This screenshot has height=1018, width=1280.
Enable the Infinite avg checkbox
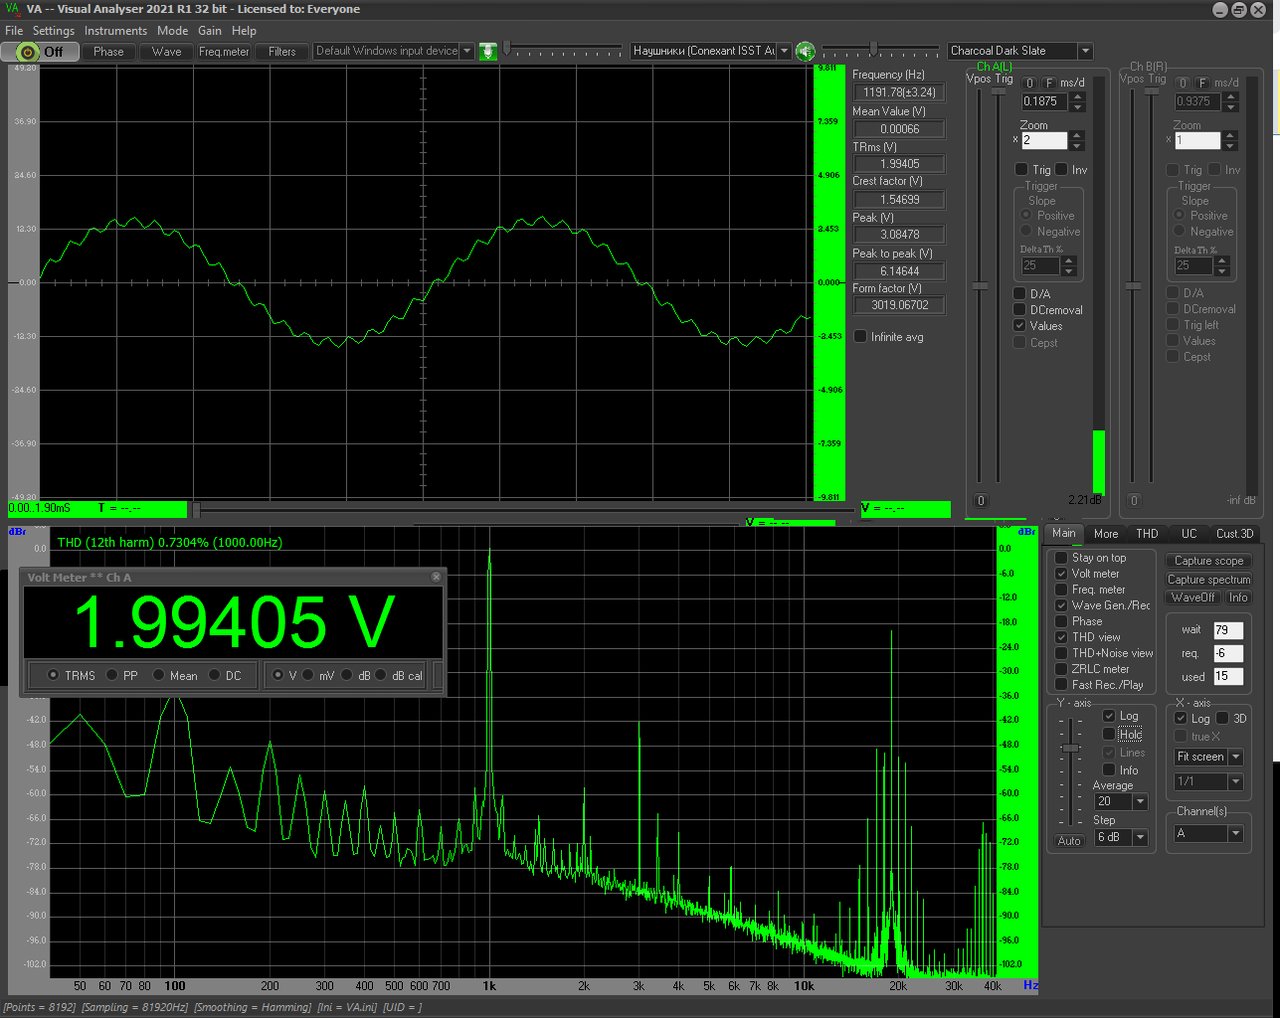860,337
